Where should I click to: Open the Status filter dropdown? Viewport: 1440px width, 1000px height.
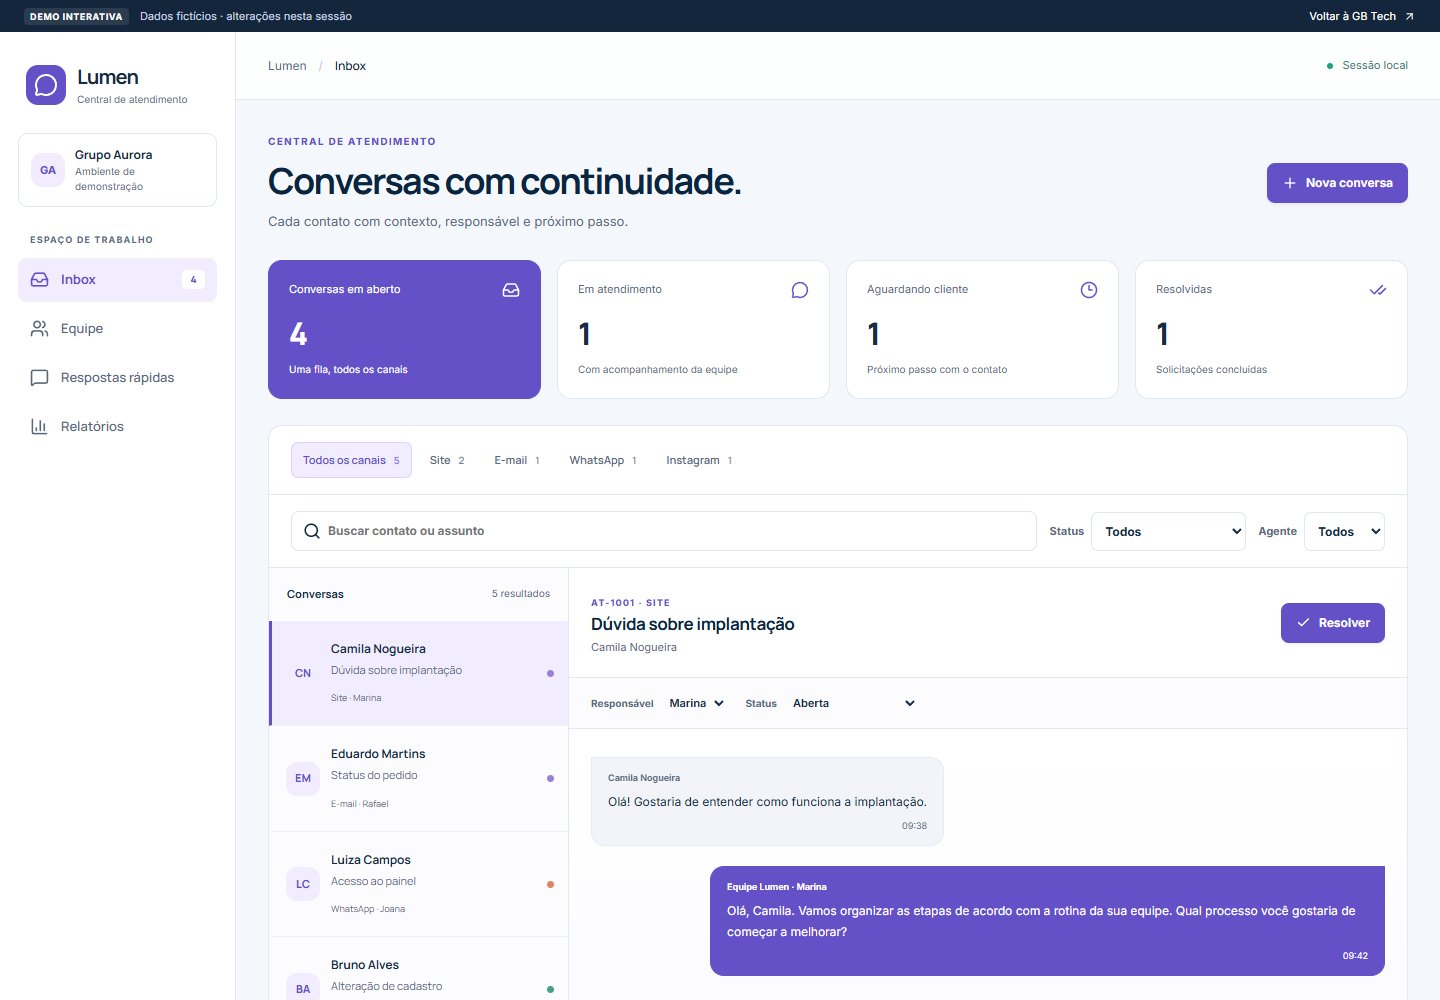tap(1169, 531)
